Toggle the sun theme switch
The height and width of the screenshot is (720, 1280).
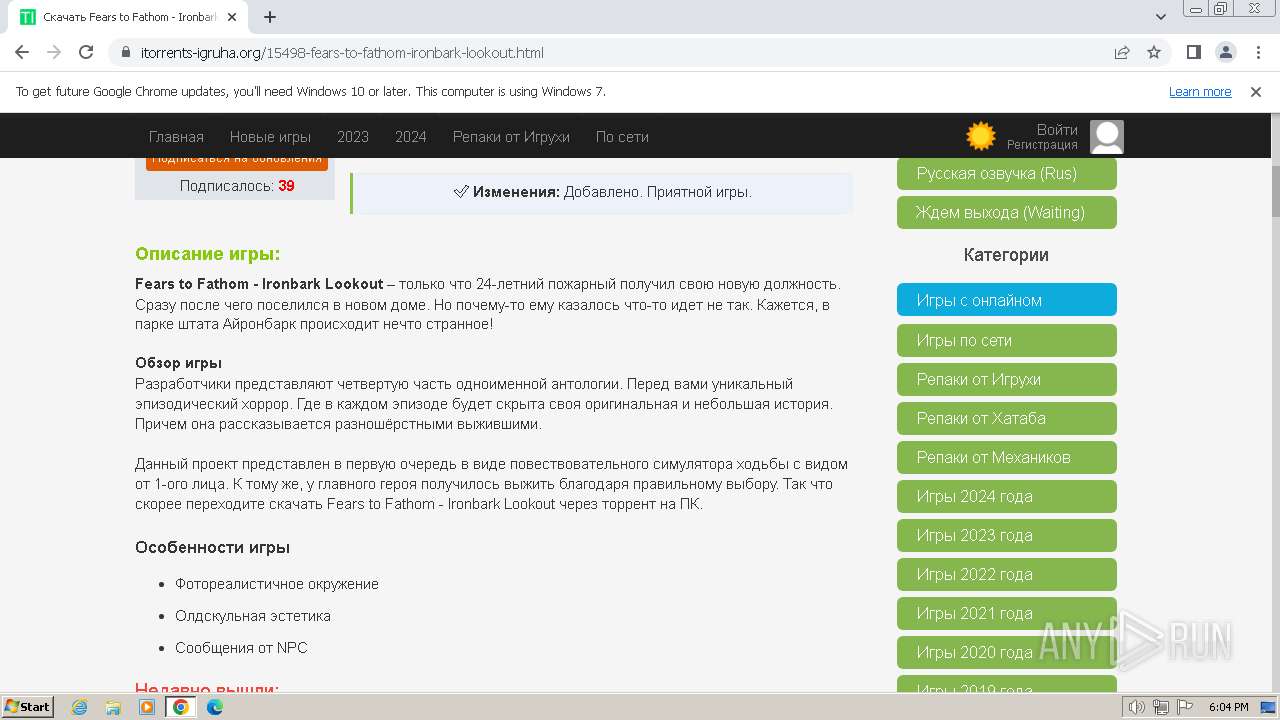pos(981,136)
